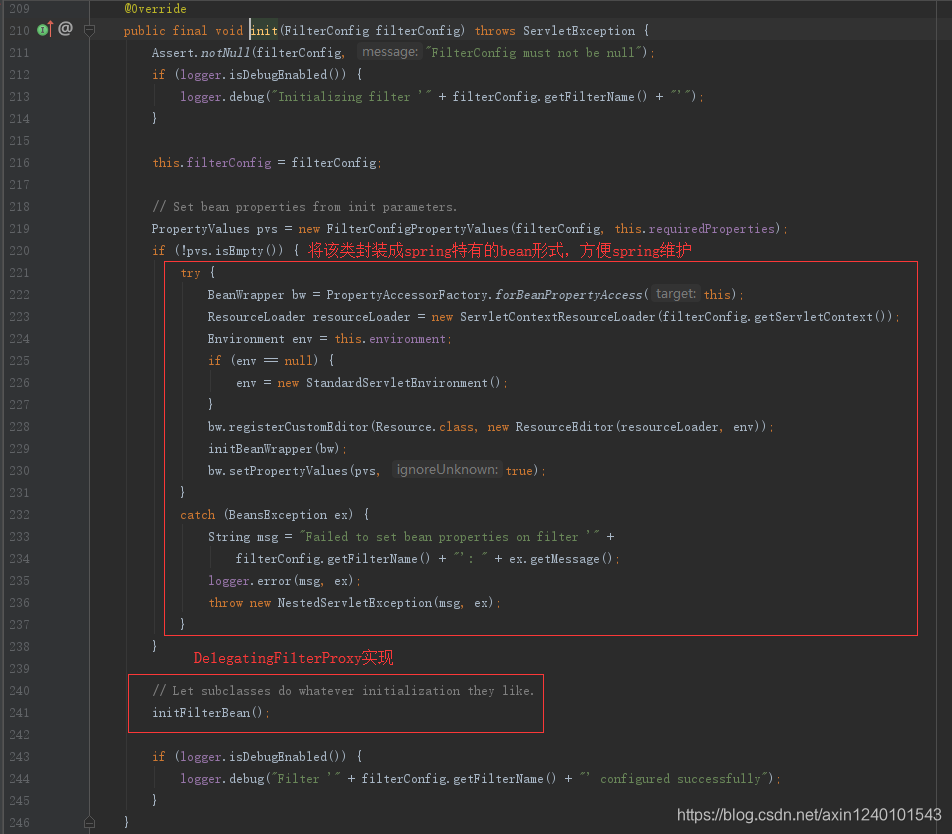
Task: Click initFilterBean() on line 241
Action: pos(207,713)
